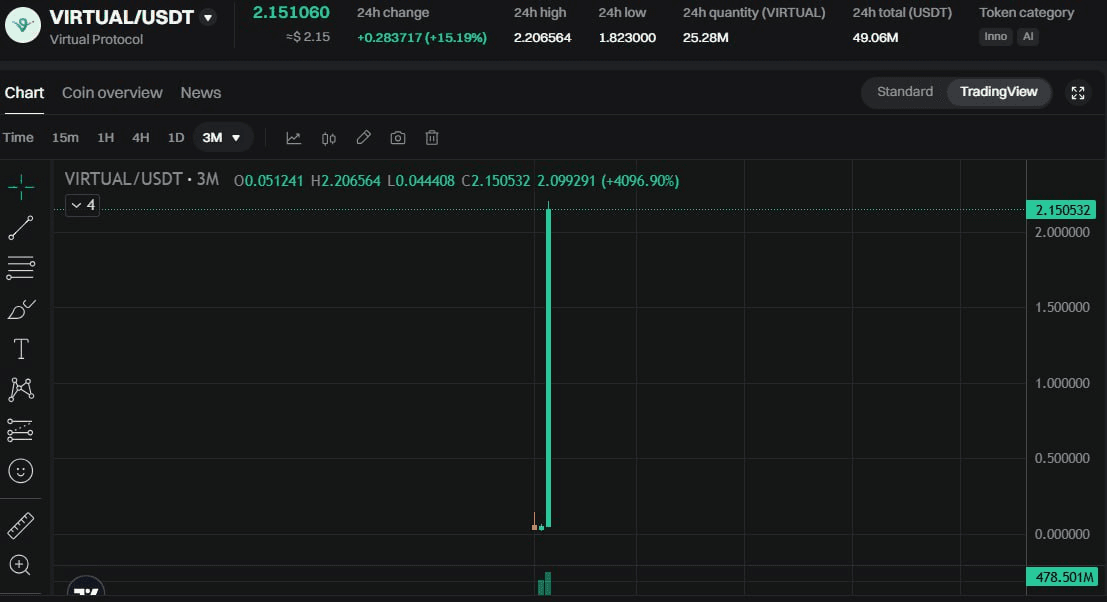Open the News tab
The image size is (1107, 602).
201,92
